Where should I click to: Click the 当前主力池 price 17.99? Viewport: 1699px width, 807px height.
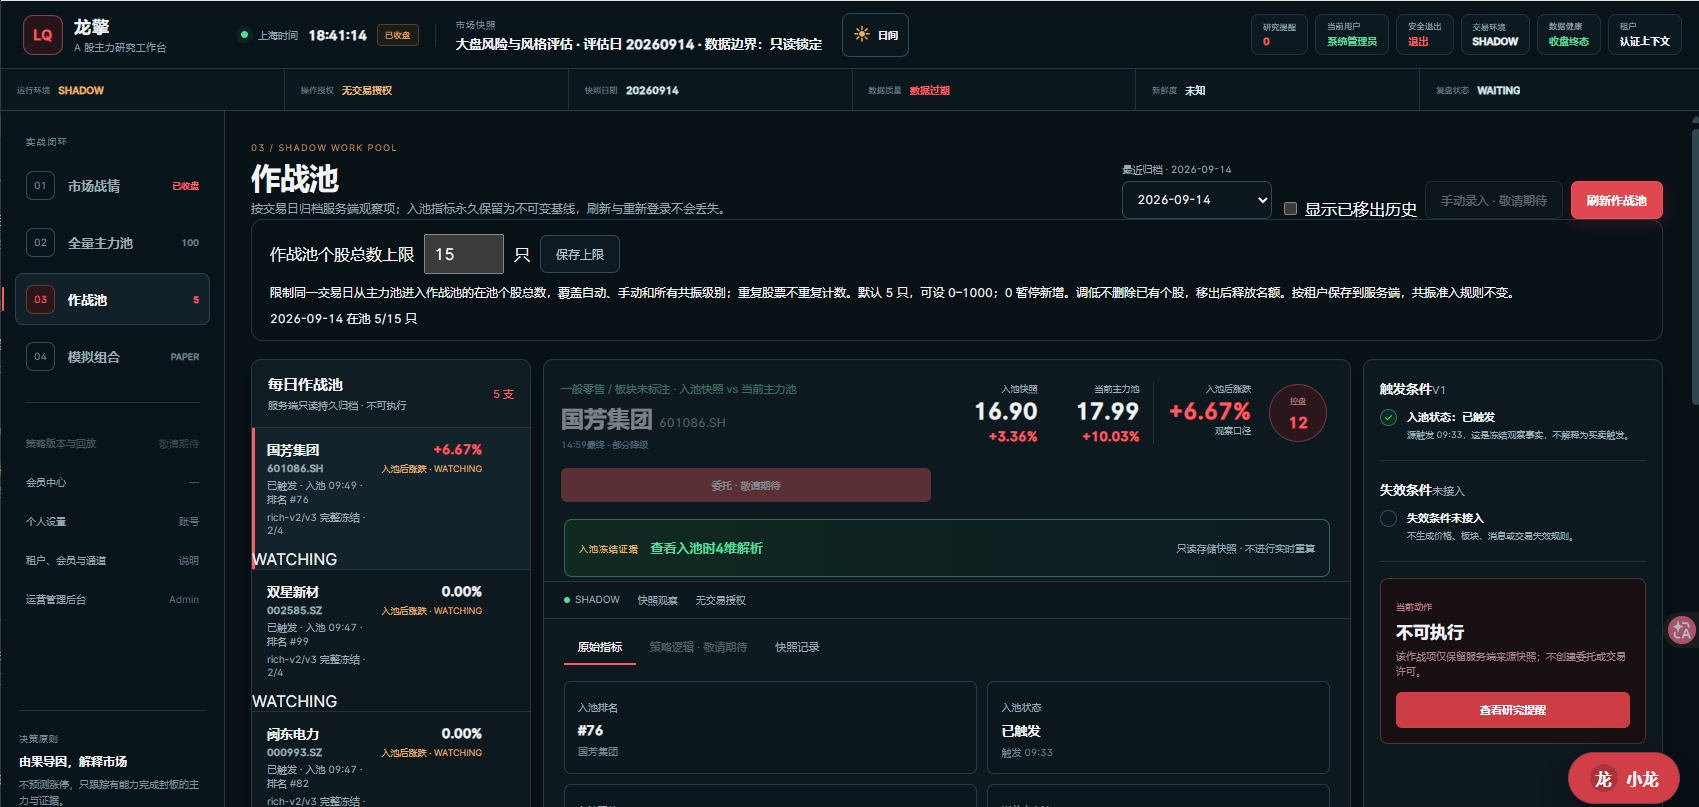click(x=1107, y=411)
